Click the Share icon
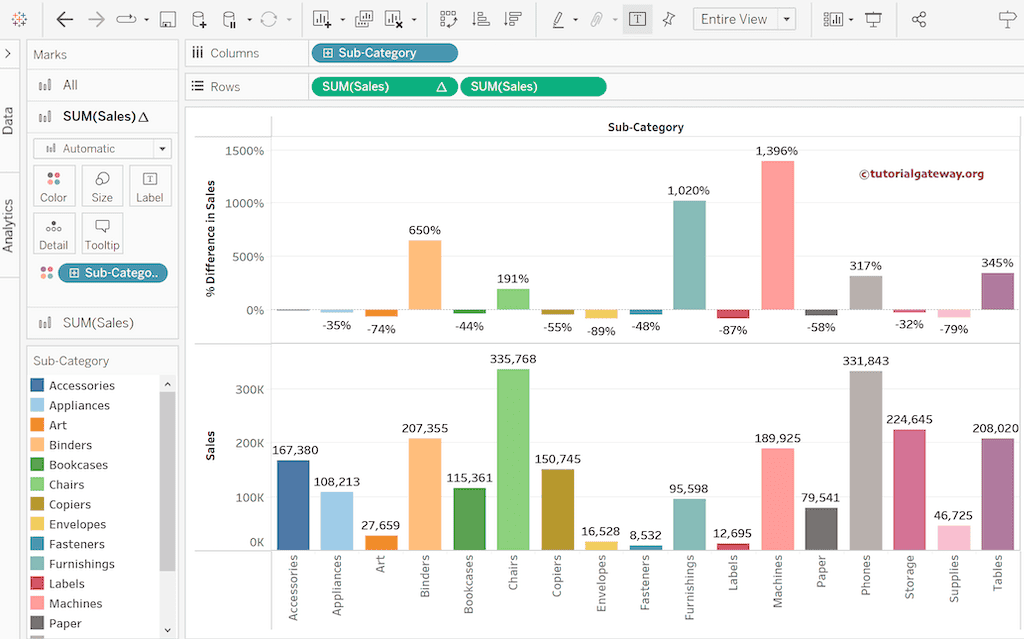This screenshot has height=639, width=1024. coord(919,19)
